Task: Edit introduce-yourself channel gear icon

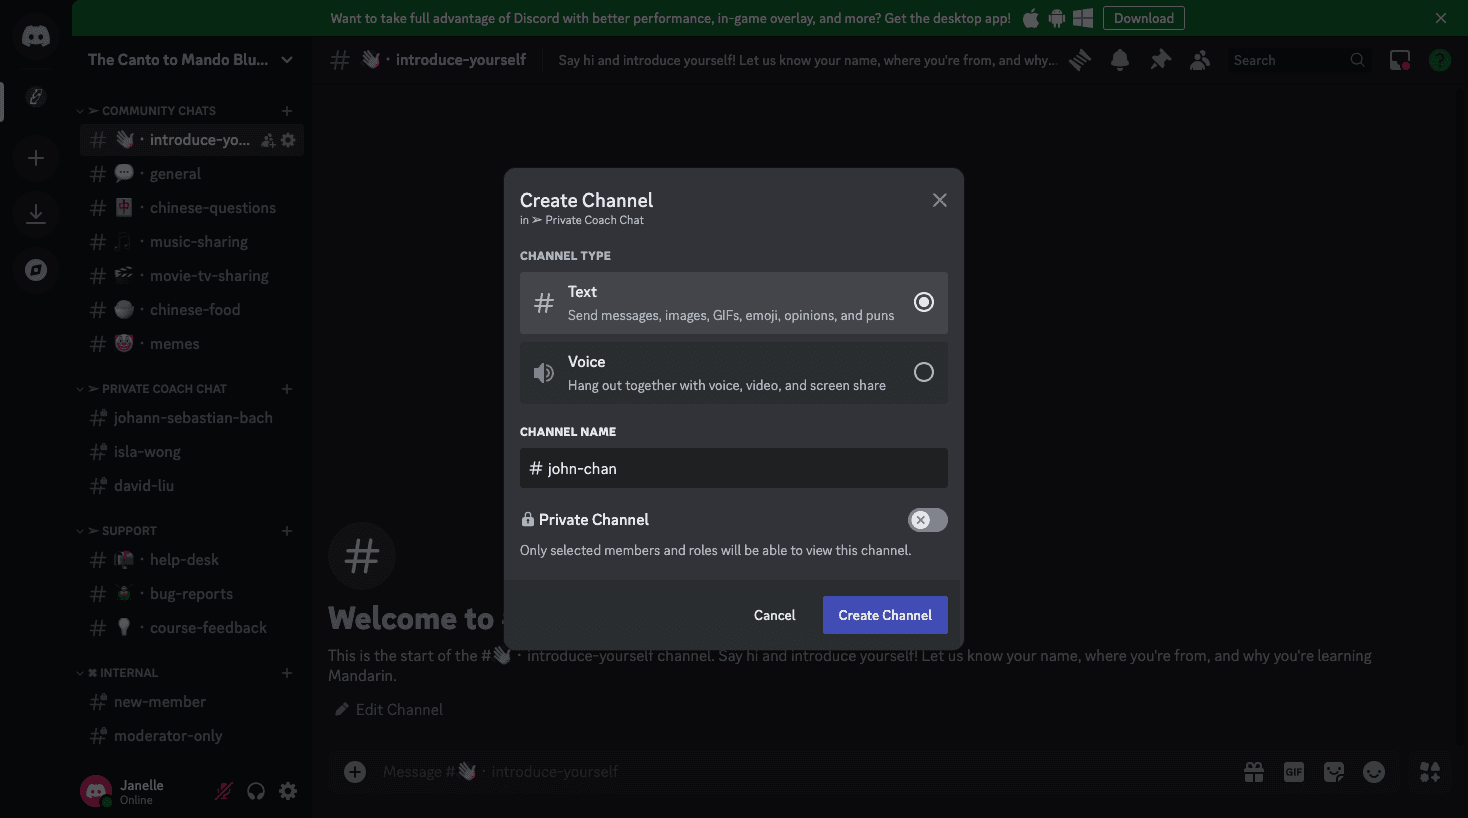Action: click(x=288, y=141)
